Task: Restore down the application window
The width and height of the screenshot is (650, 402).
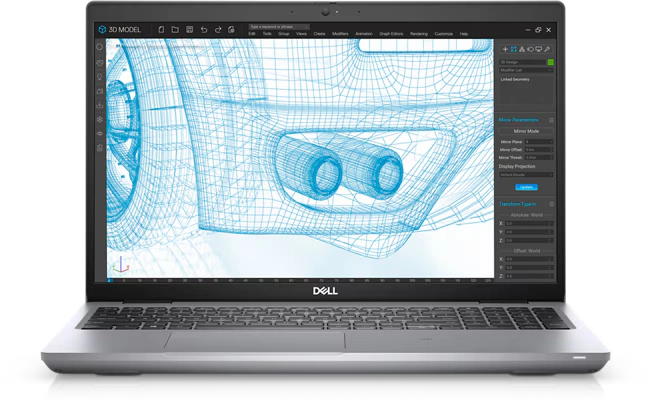Action: 538,30
